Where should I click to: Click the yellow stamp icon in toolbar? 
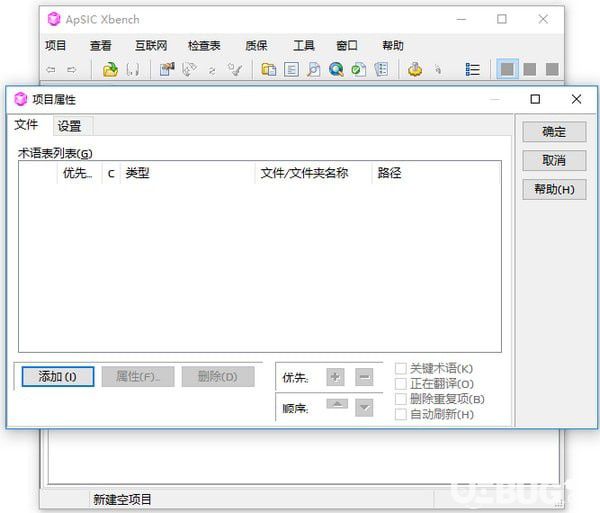(x=415, y=70)
